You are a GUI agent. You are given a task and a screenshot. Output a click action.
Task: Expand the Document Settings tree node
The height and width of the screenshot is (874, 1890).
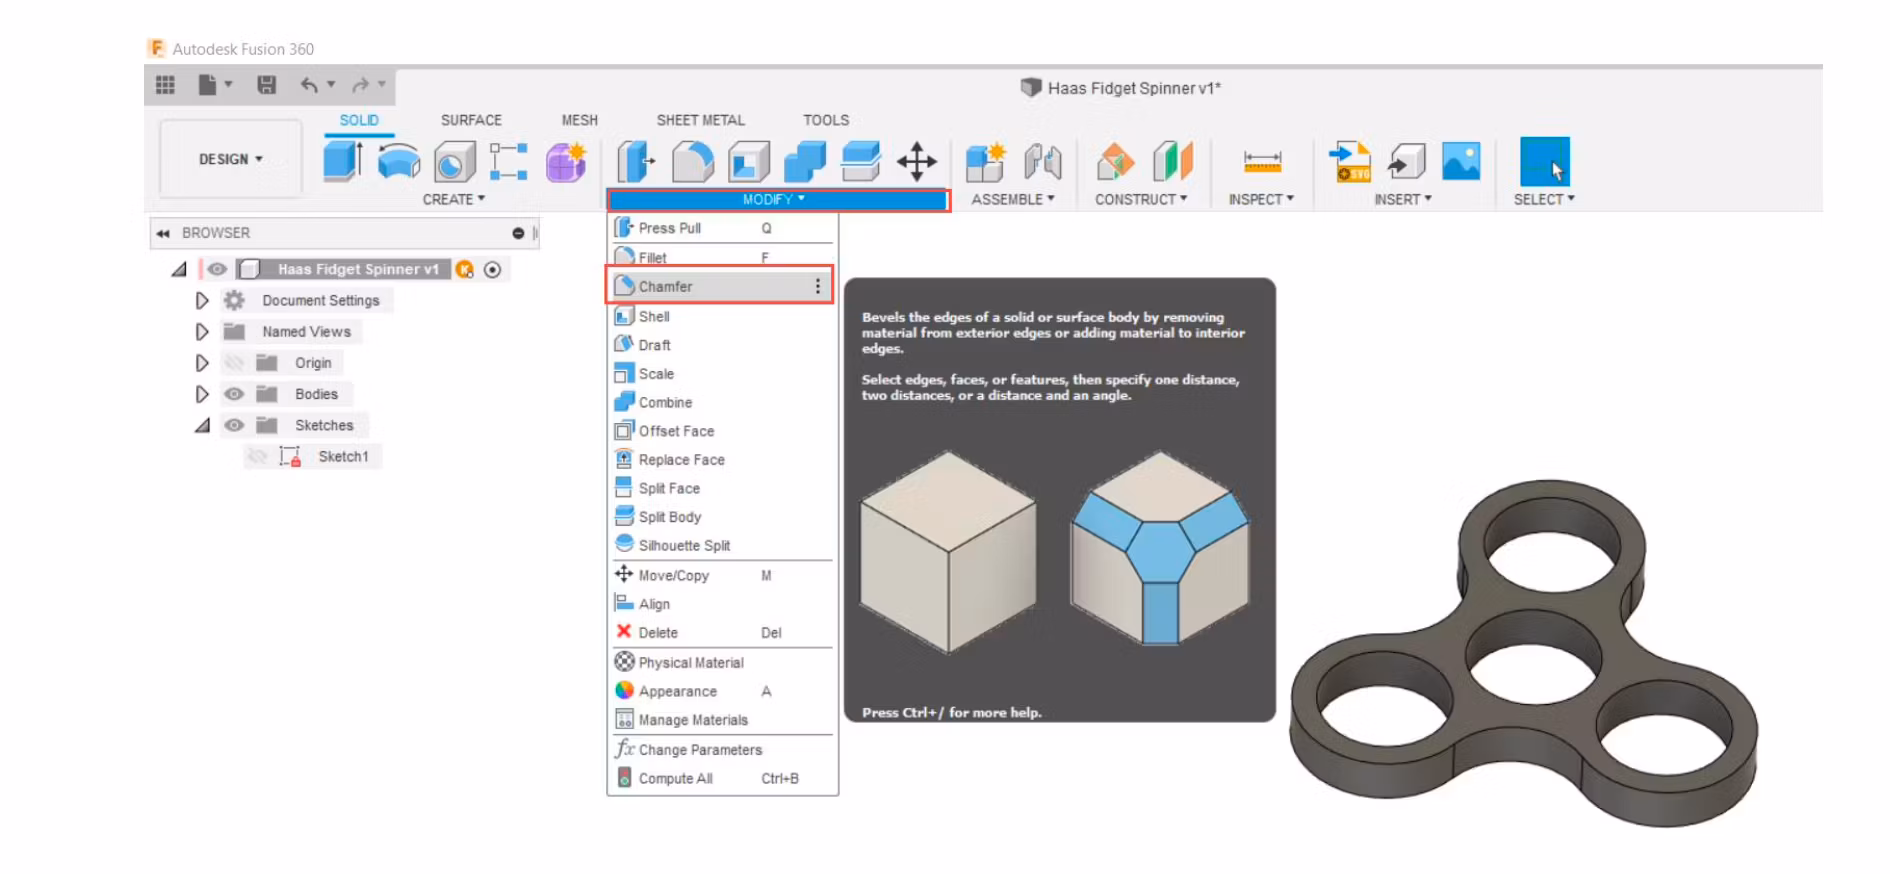tap(202, 301)
